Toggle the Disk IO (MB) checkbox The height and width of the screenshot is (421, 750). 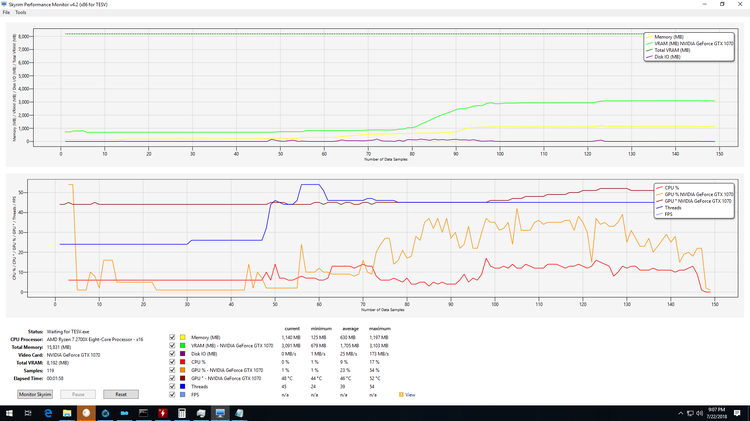pos(172,354)
